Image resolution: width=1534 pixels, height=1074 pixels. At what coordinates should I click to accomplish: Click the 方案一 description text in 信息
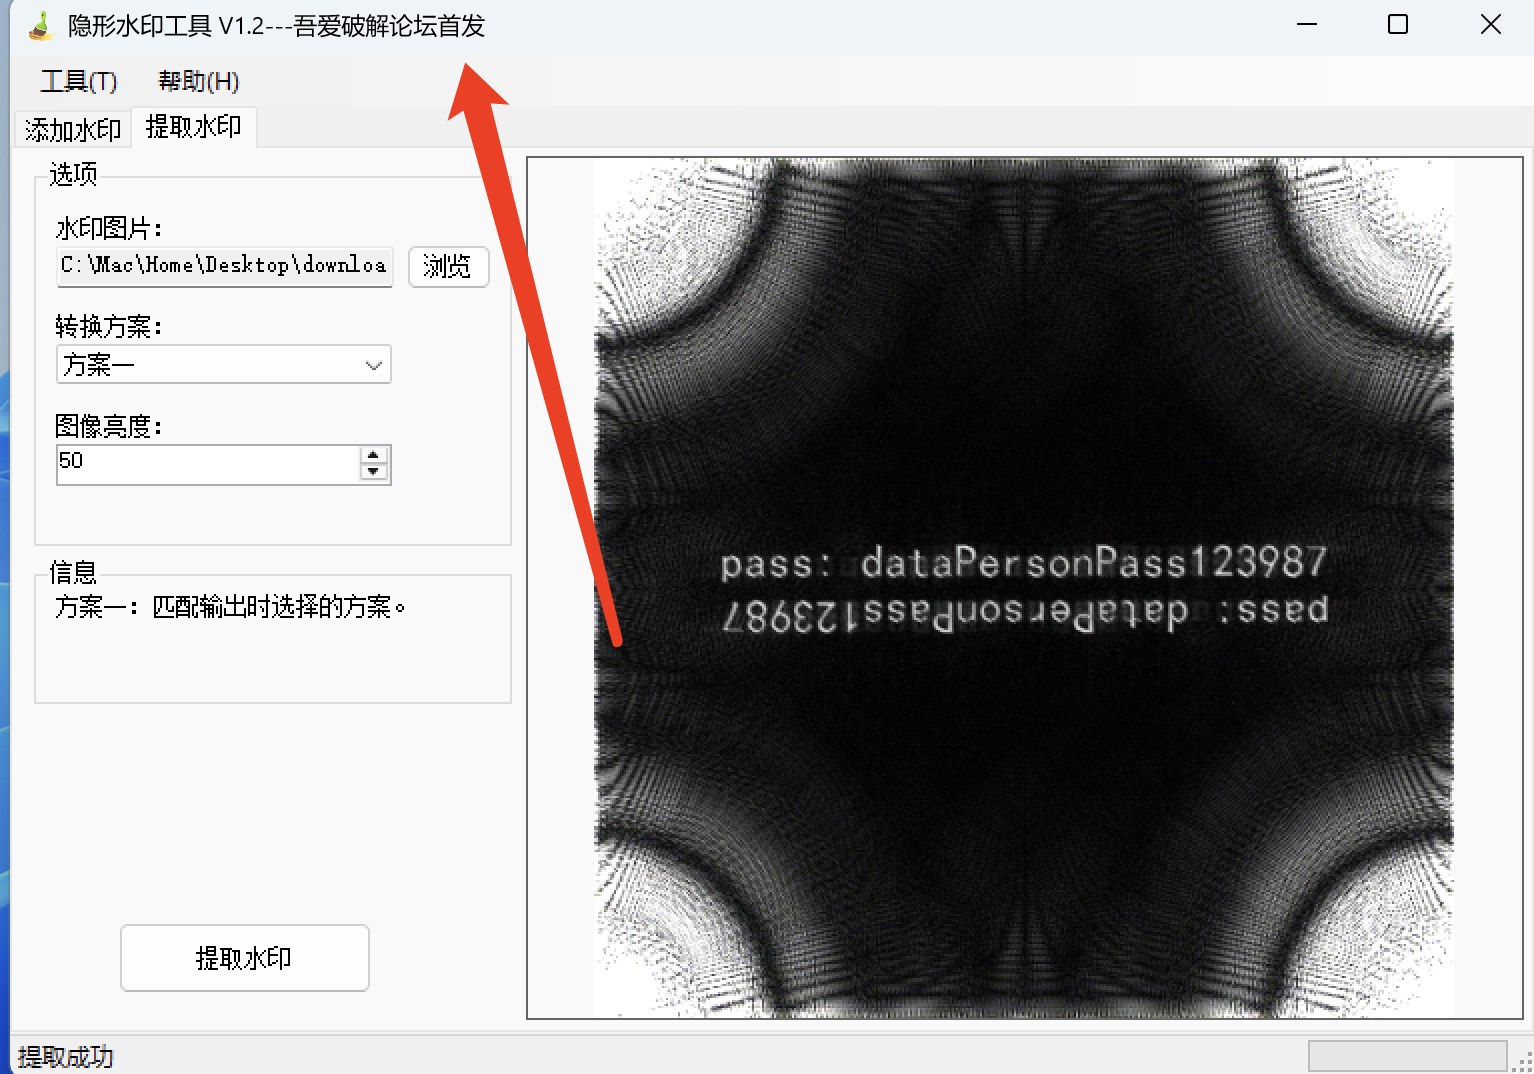coord(230,607)
